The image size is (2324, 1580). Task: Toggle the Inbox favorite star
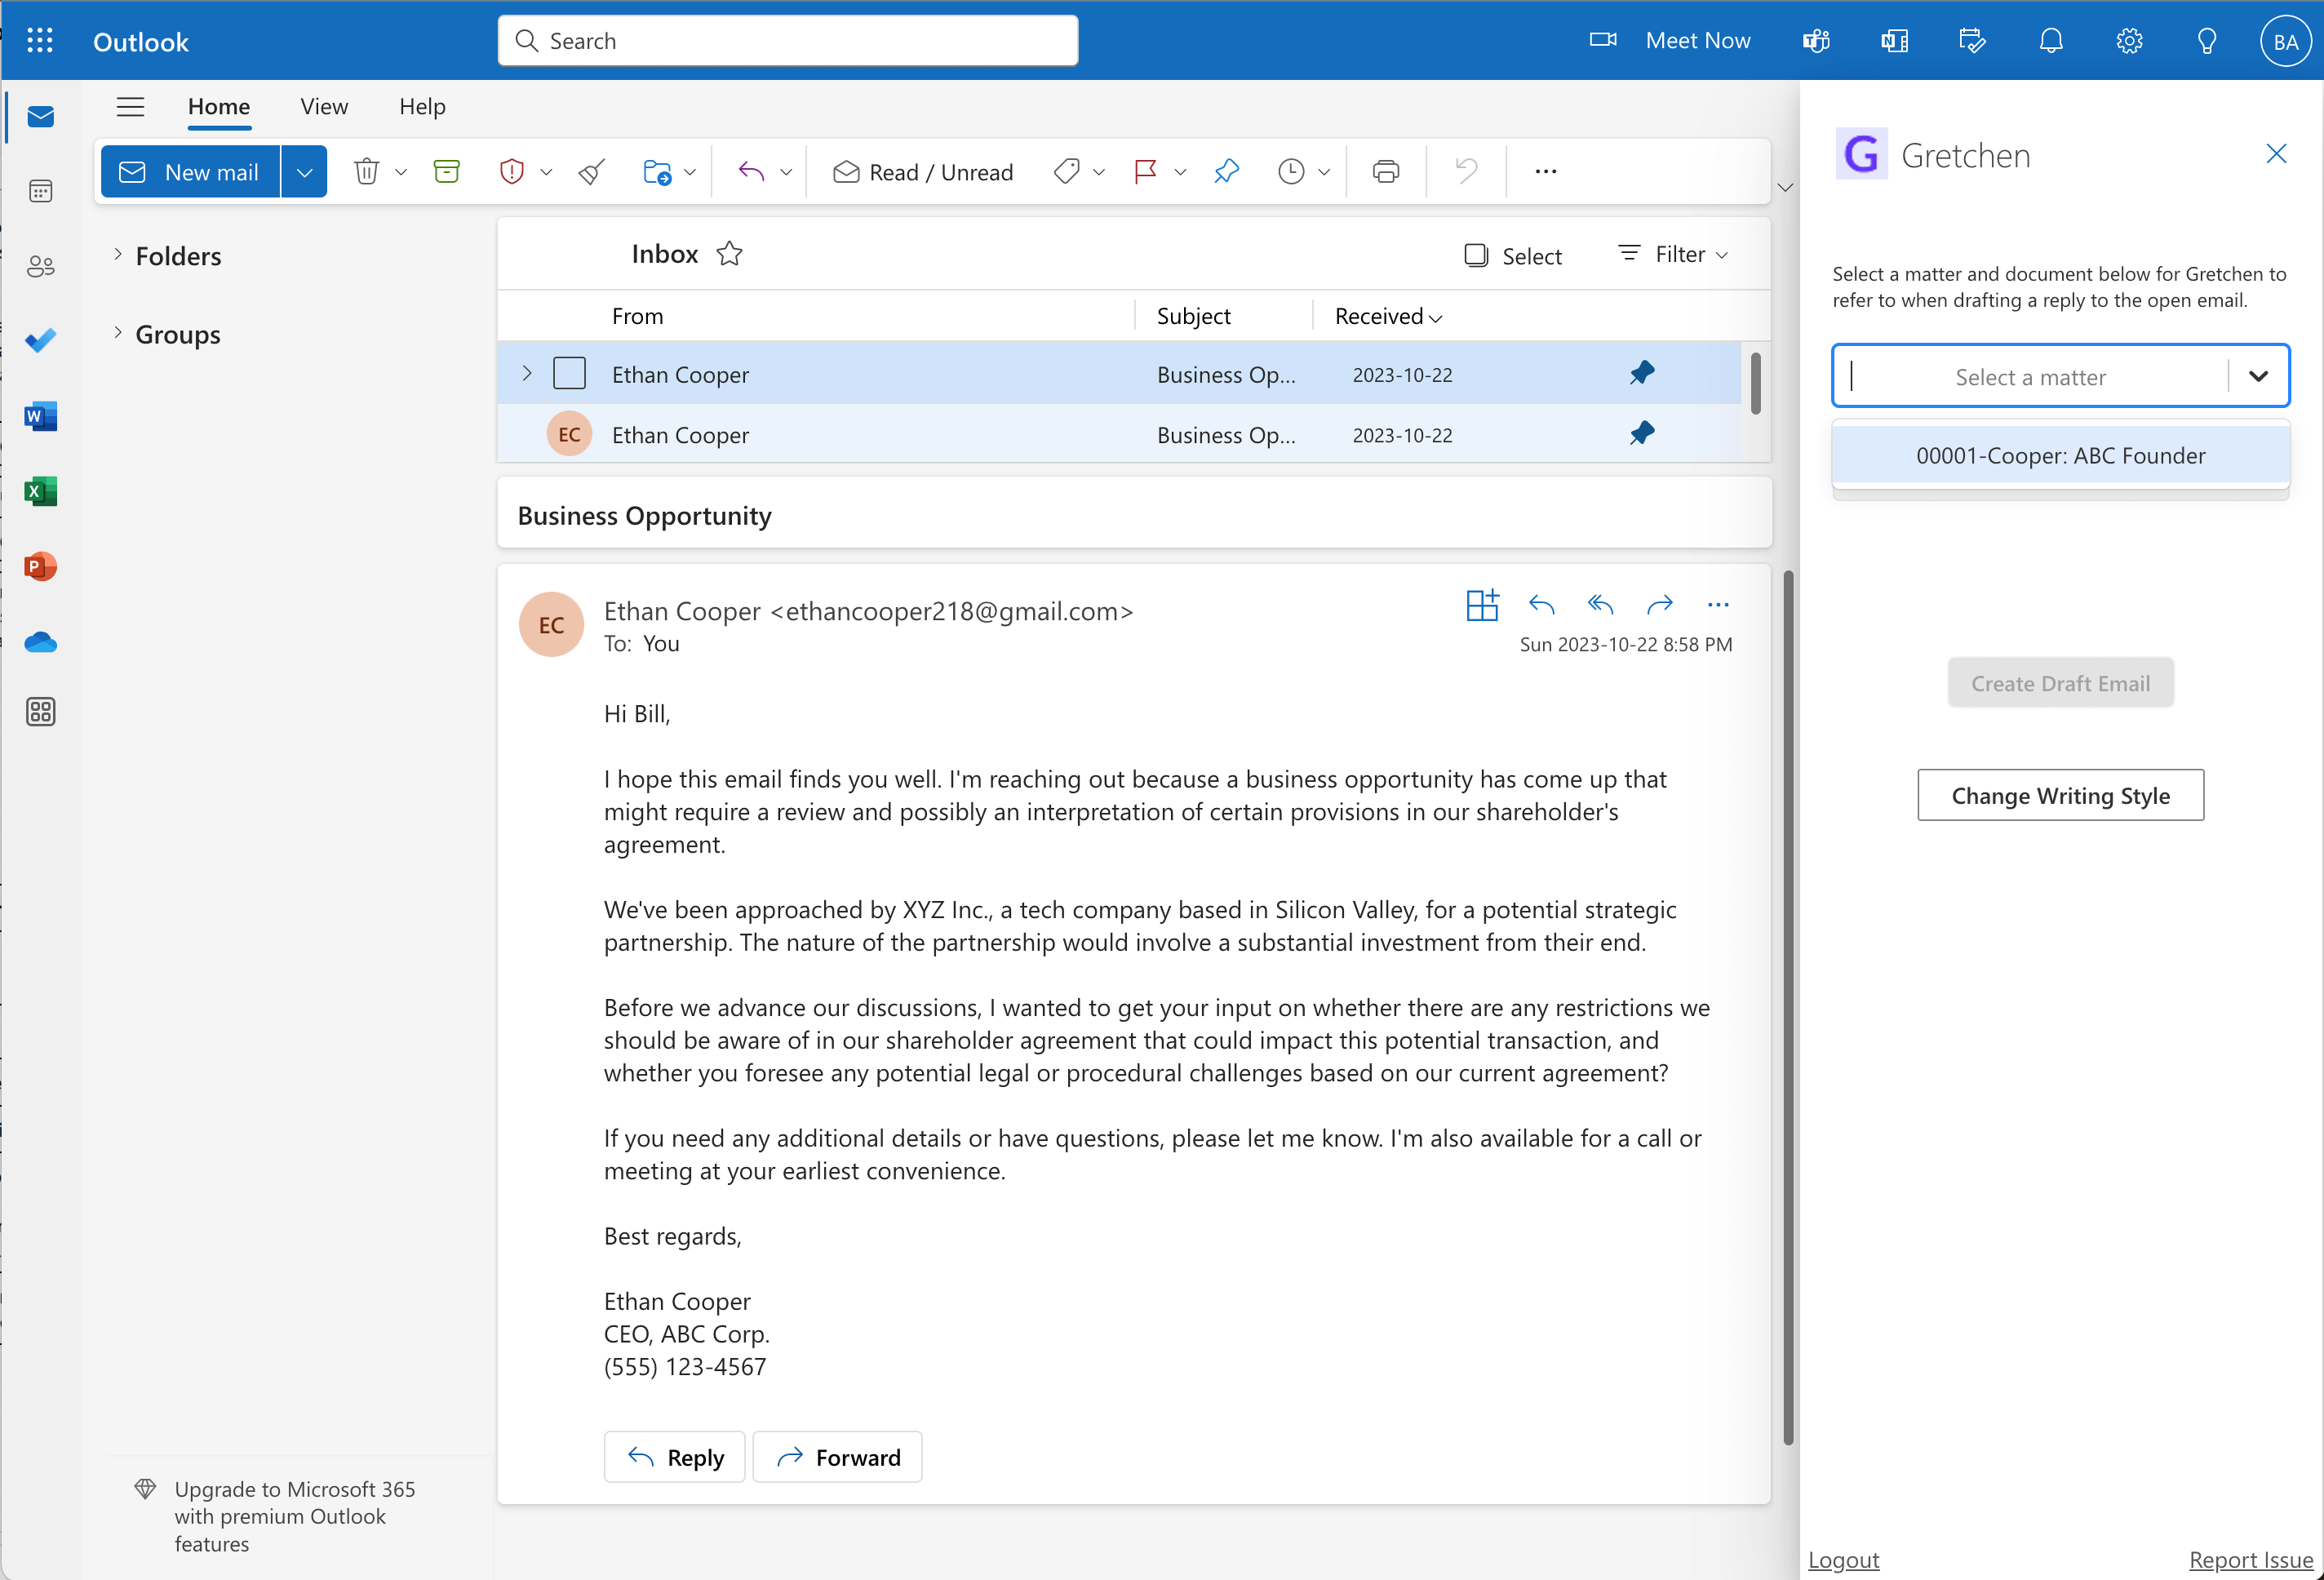click(729, 254)
